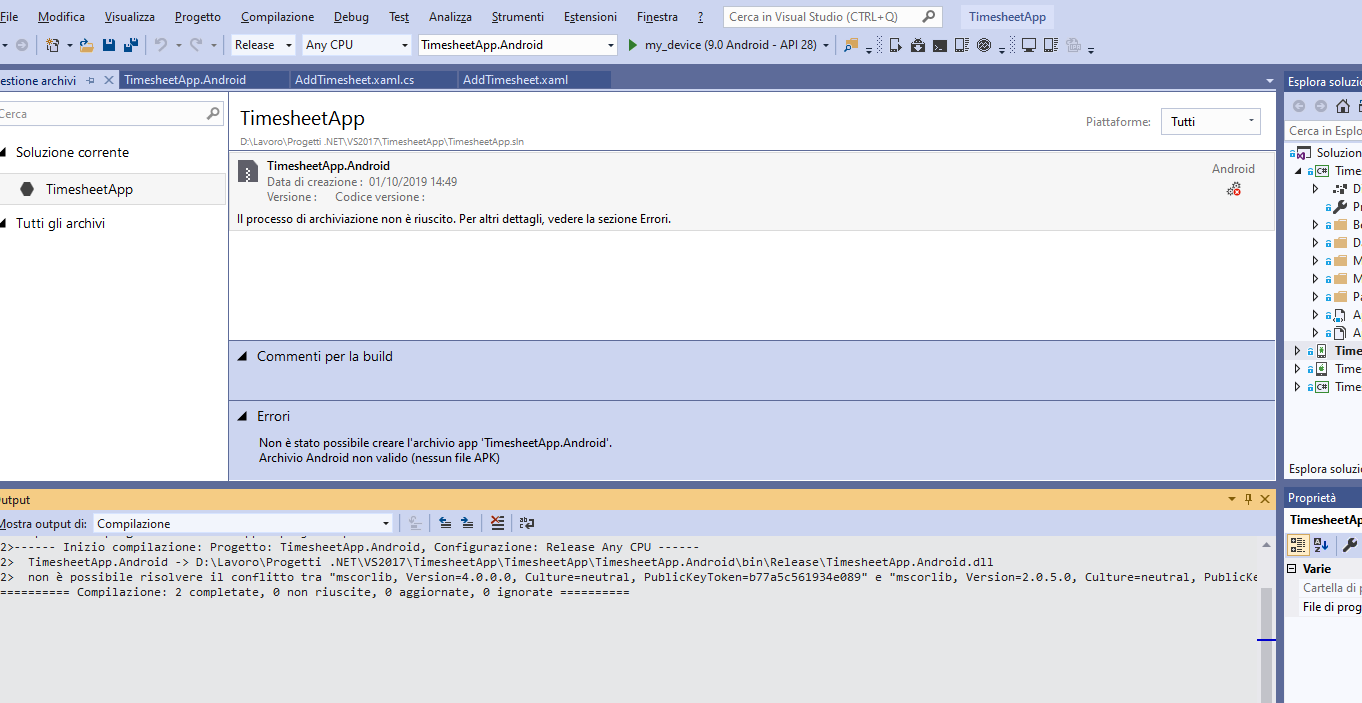
Task: Open the Android SDK Manager icon
Action: 917,45
